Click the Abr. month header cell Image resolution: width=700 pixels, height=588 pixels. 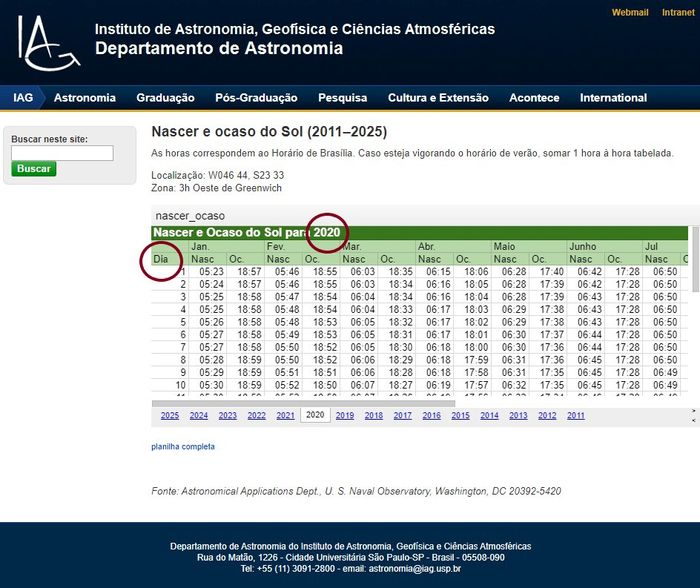click(x=454, y=246)
